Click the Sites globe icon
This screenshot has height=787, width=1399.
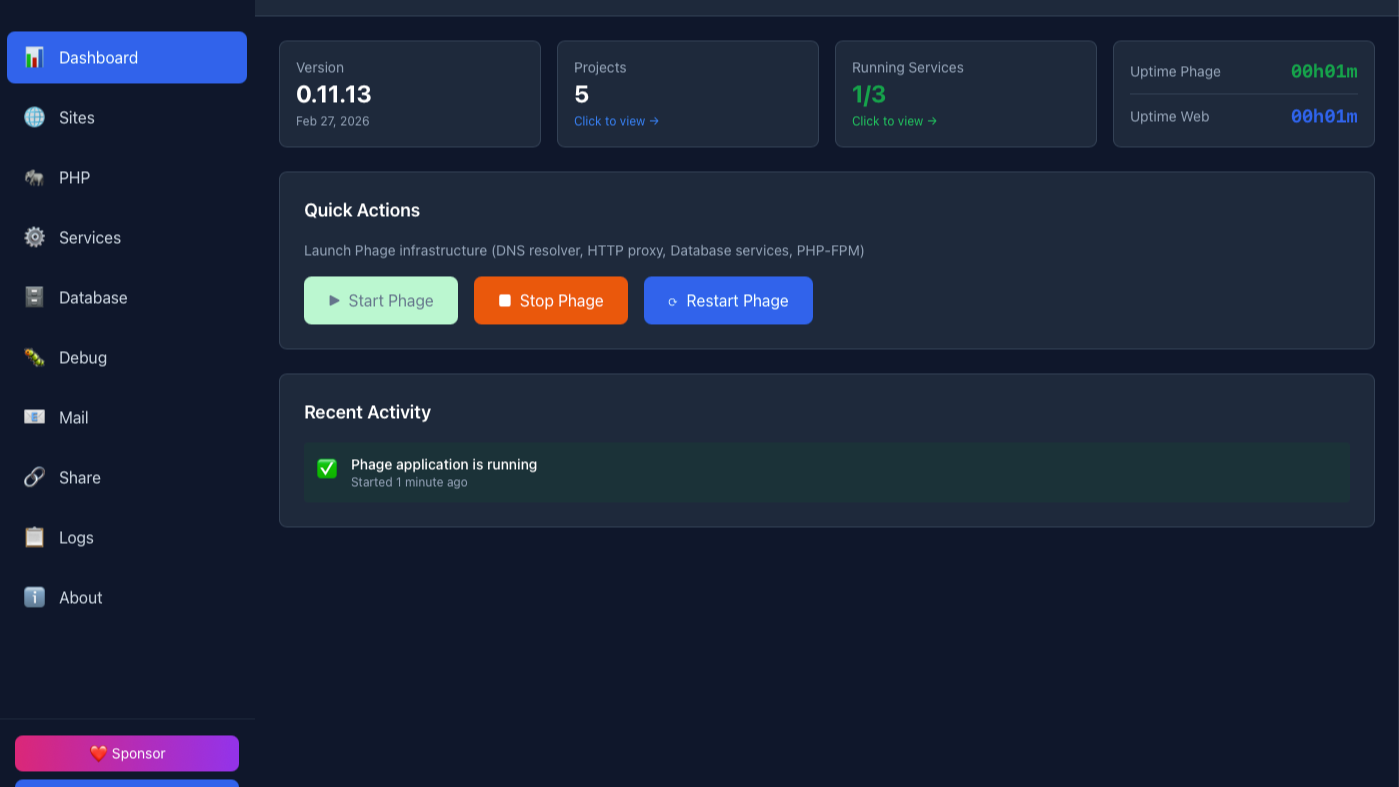pyautogui.click(x=34, y=117)
